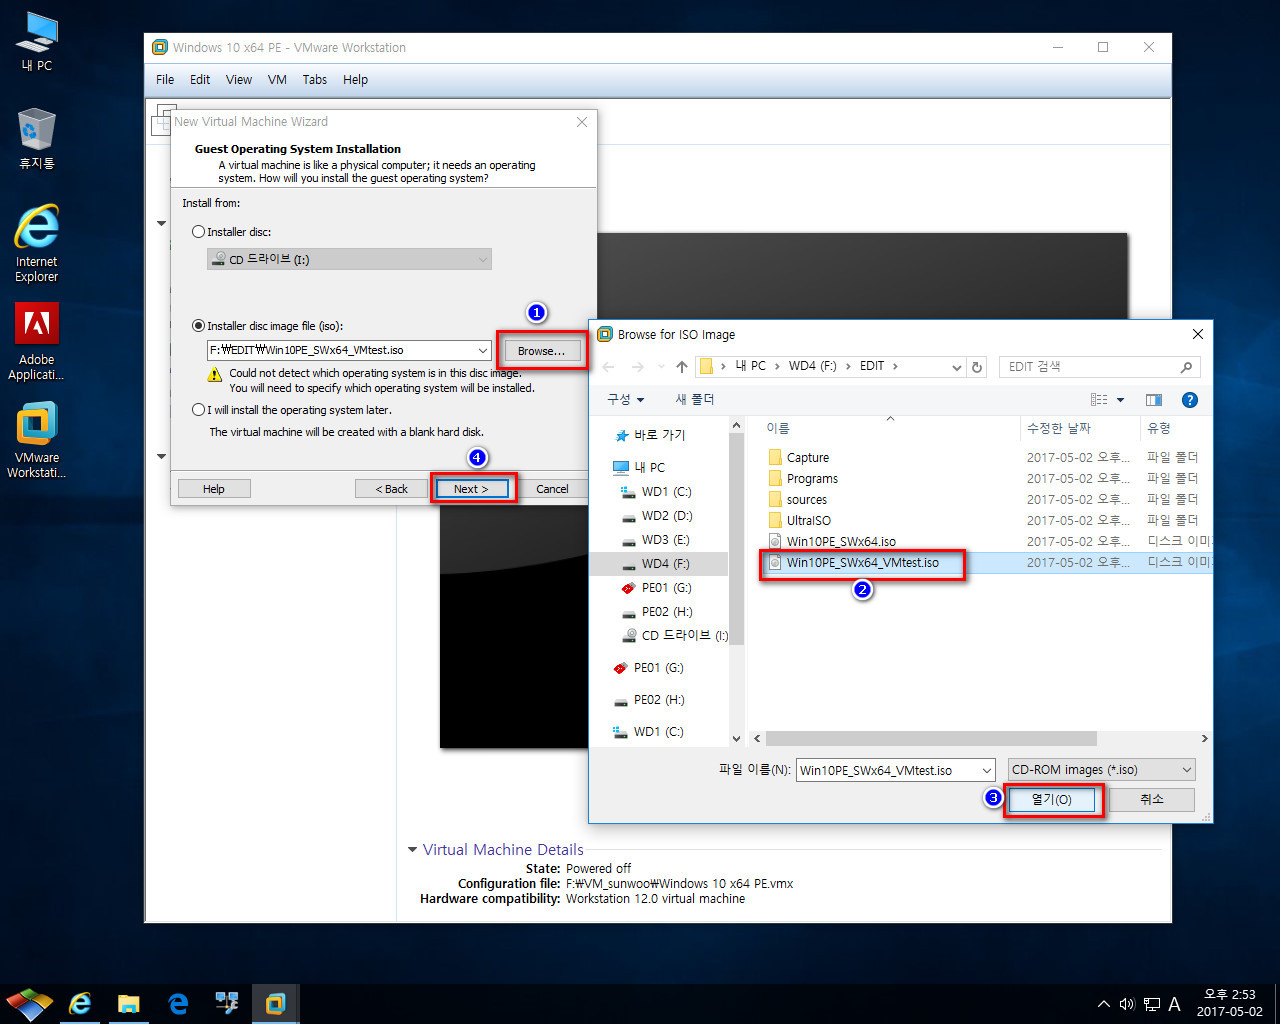The width and height of the screenshot is (1280, 1024).
Task: Open the File menu in VMware
Action: click(x=165, y=80)
